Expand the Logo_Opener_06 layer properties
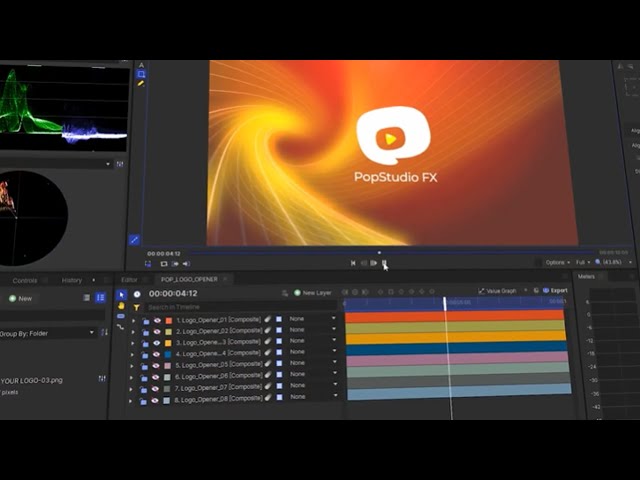 (x=131, y=378)
